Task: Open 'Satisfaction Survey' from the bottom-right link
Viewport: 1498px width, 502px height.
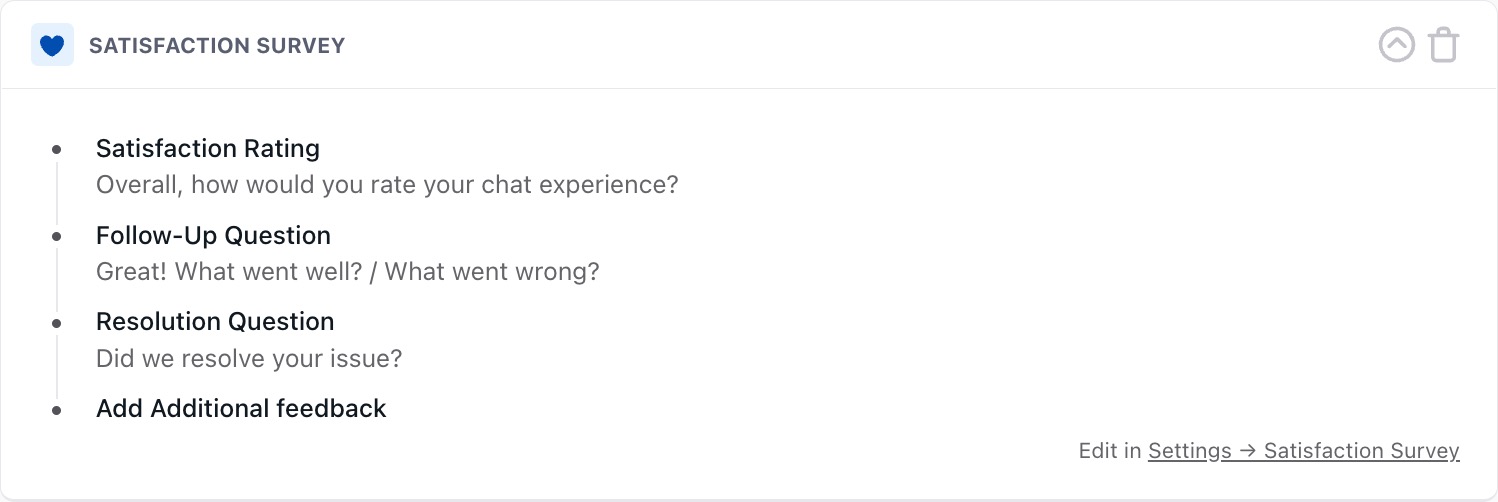Action: [1361, 451]
